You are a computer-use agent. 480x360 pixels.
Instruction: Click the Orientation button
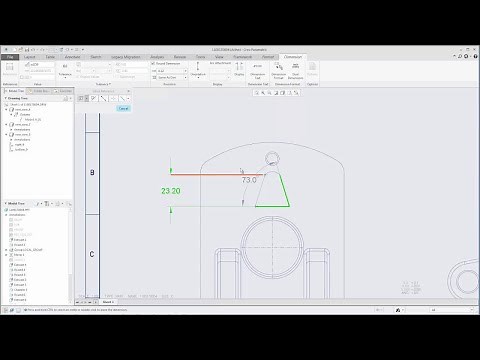coord(198,70)
